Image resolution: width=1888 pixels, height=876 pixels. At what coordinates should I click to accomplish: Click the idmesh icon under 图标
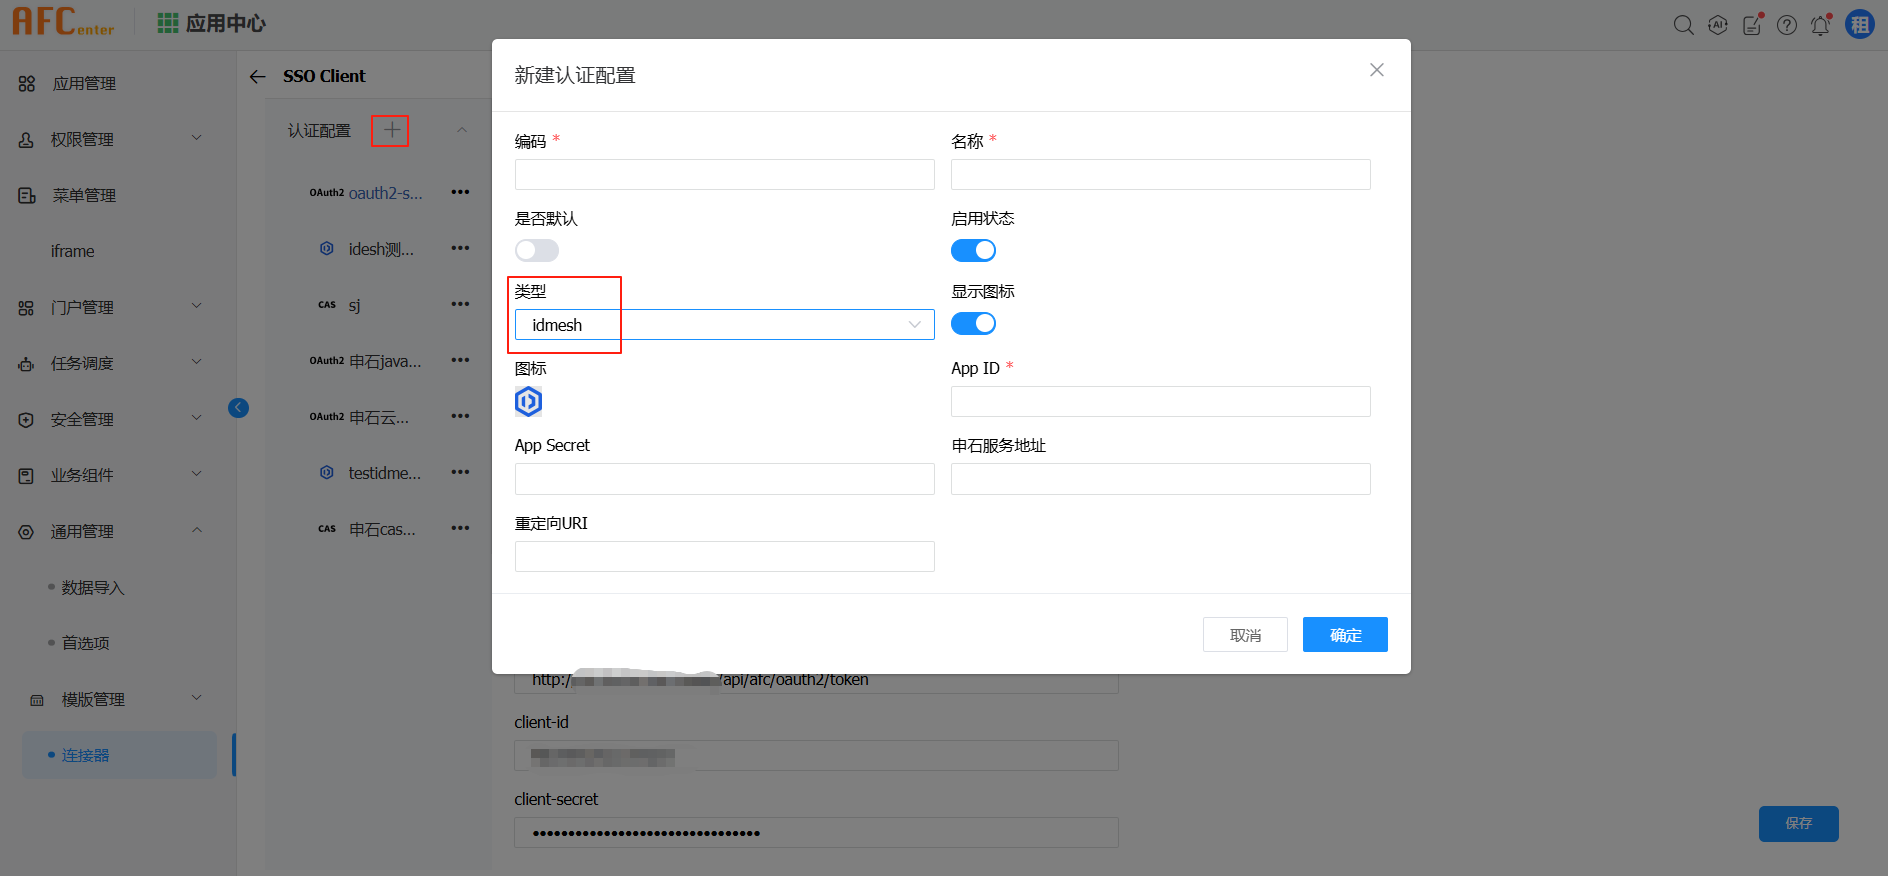[528, 402]
